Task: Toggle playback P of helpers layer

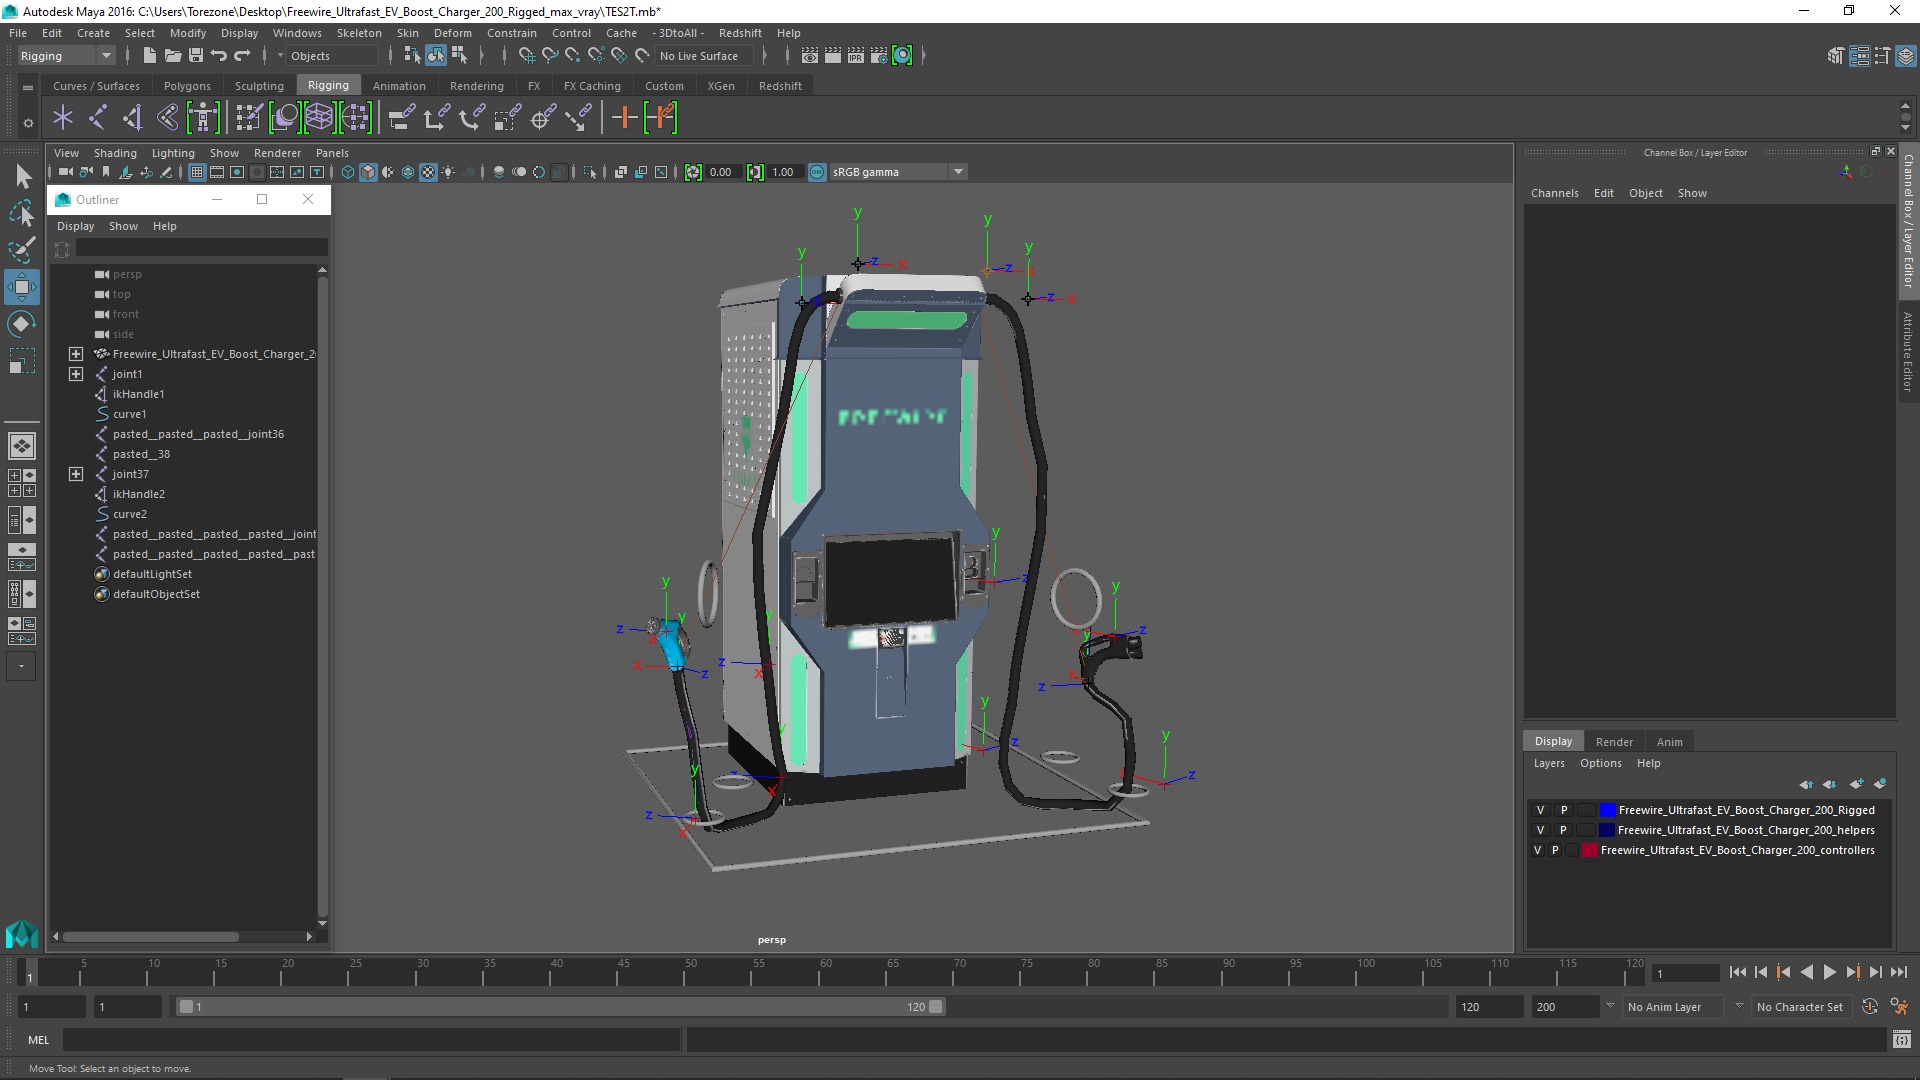Action: 1564,830
